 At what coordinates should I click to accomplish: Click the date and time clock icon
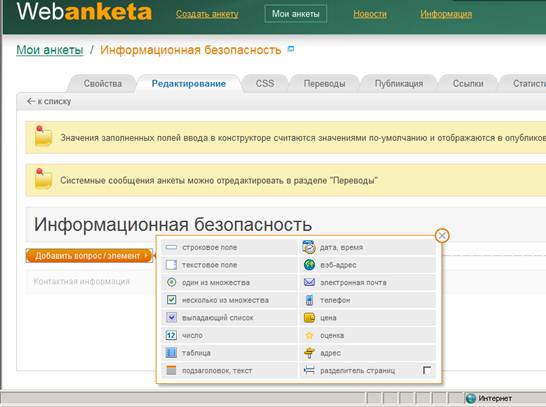[309, 247]
